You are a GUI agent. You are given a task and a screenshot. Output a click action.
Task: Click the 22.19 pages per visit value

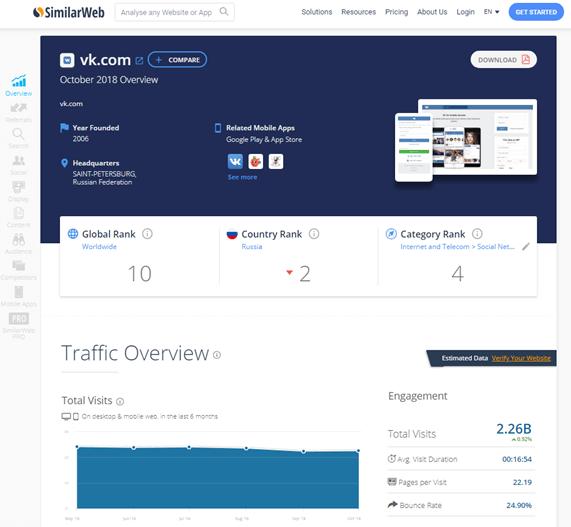point(522,482)
